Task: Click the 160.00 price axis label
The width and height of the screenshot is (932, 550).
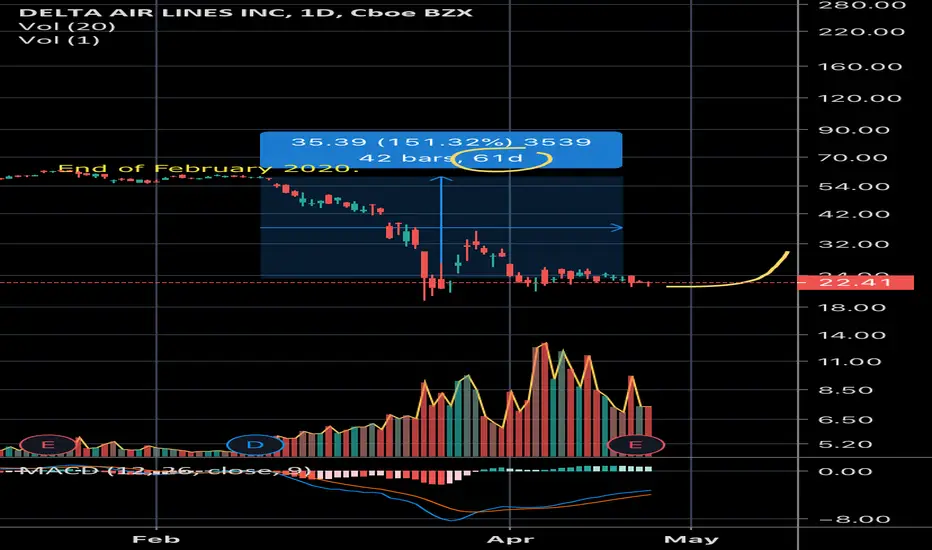Action: point(861,66)
